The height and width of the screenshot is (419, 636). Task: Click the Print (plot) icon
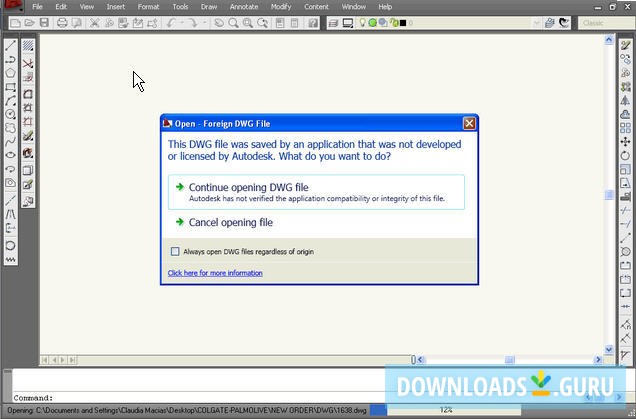click(x=62, y=23)
